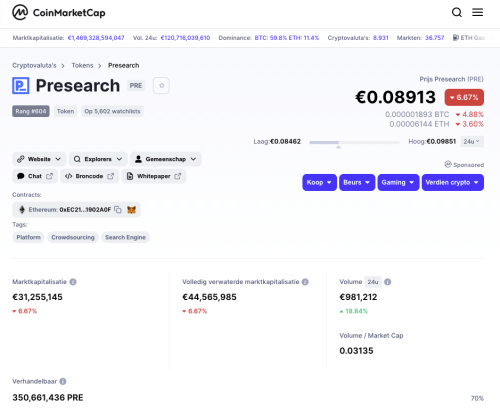Screen dimensions: 500x408
Task: Expand the Website dropdown
Action: pos(39,159)
